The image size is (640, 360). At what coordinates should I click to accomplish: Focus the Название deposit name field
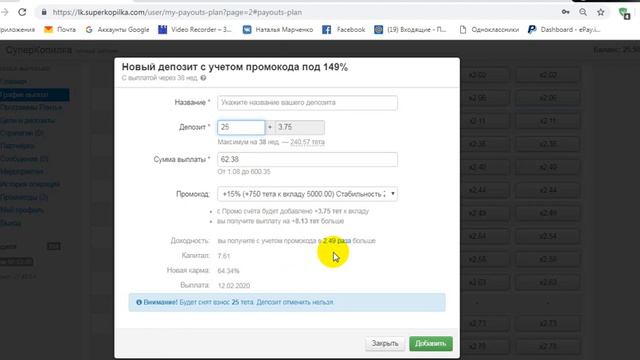(x=307, y=102)
